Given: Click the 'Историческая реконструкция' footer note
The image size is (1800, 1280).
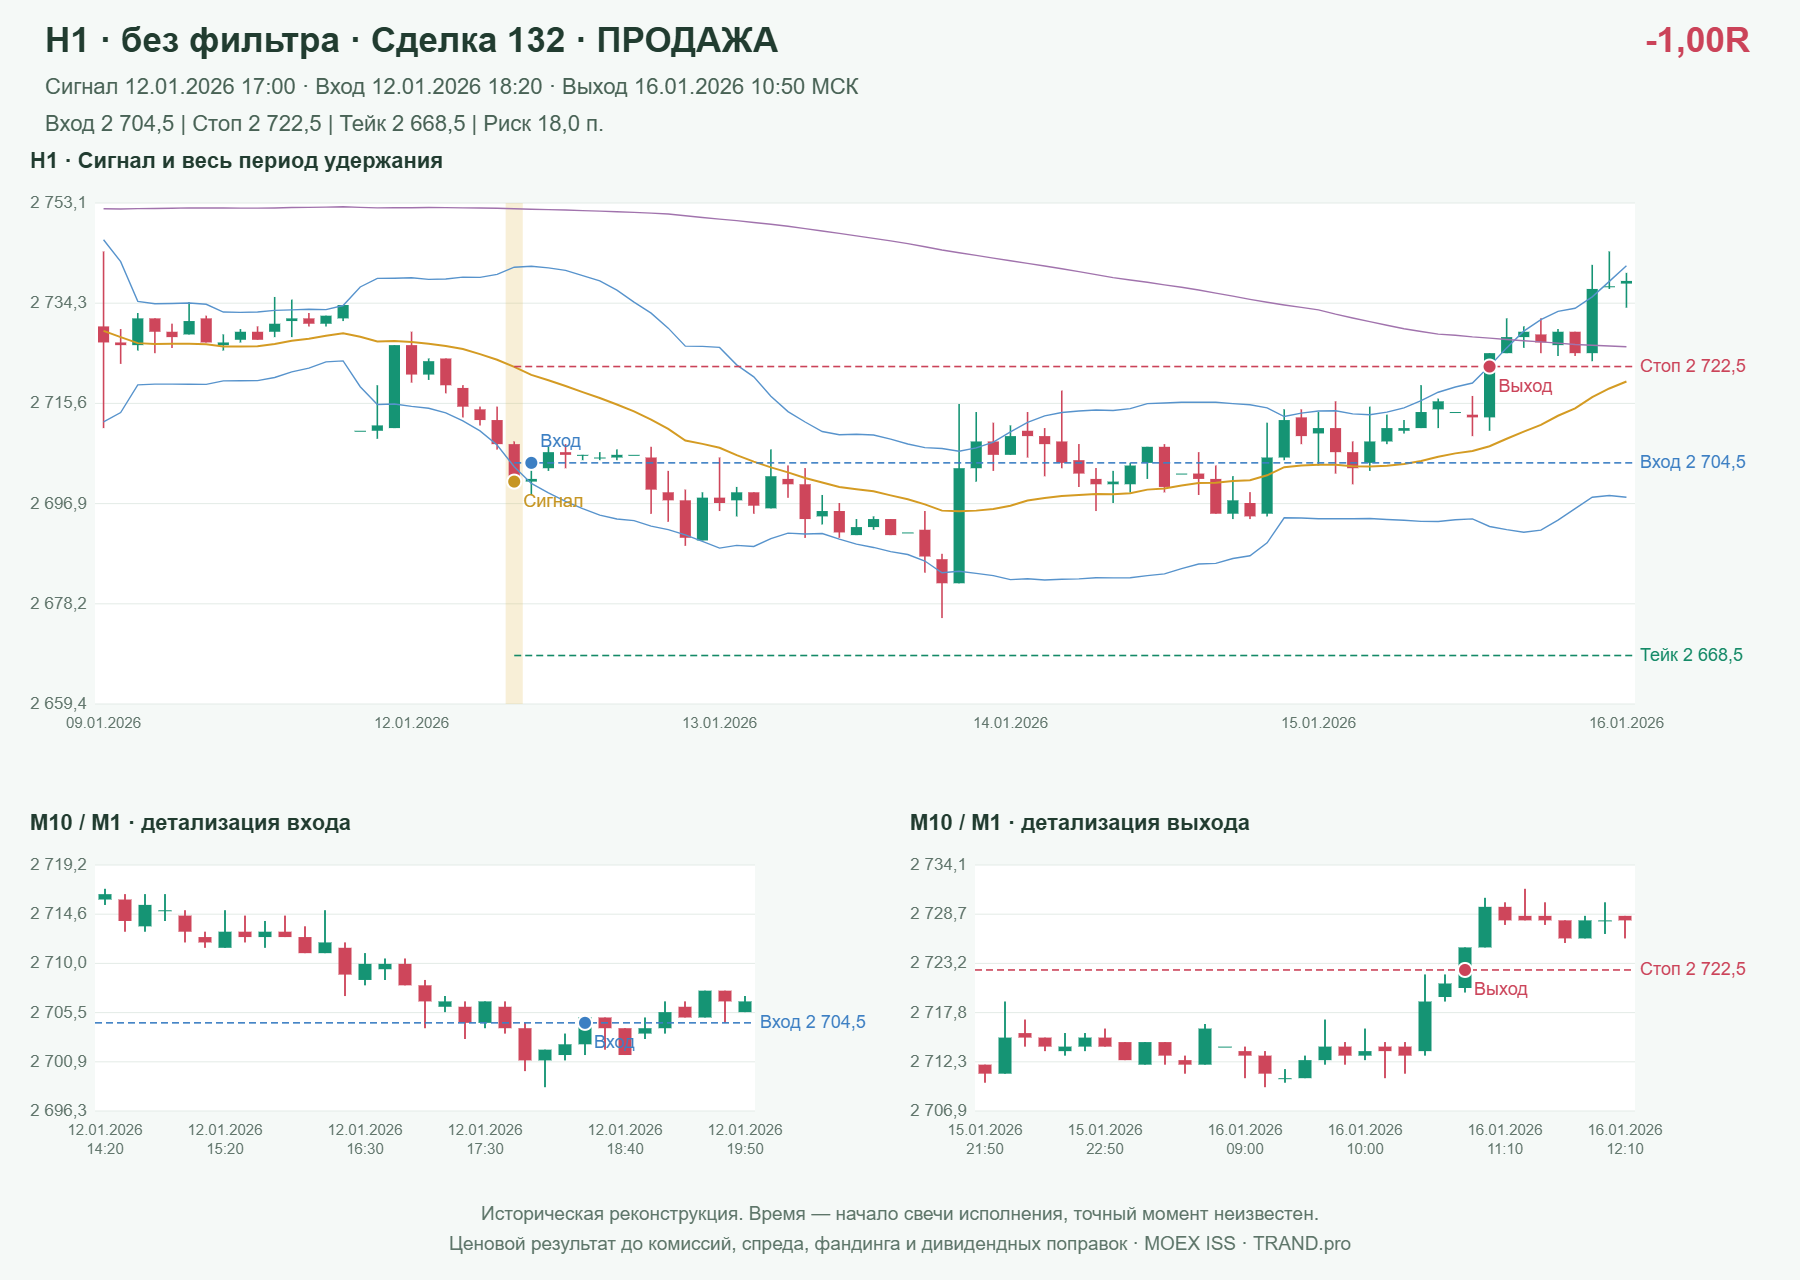Looking at the screenshot, I should (x=900, y=1214).
